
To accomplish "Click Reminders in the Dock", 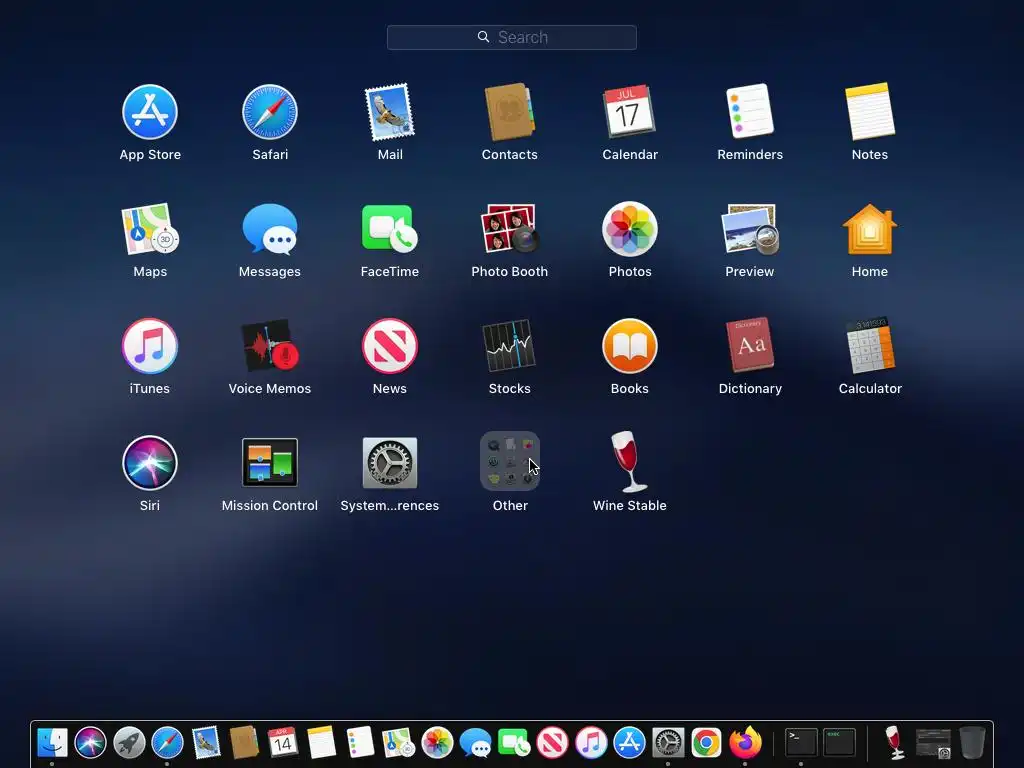I will coord(360,743).
